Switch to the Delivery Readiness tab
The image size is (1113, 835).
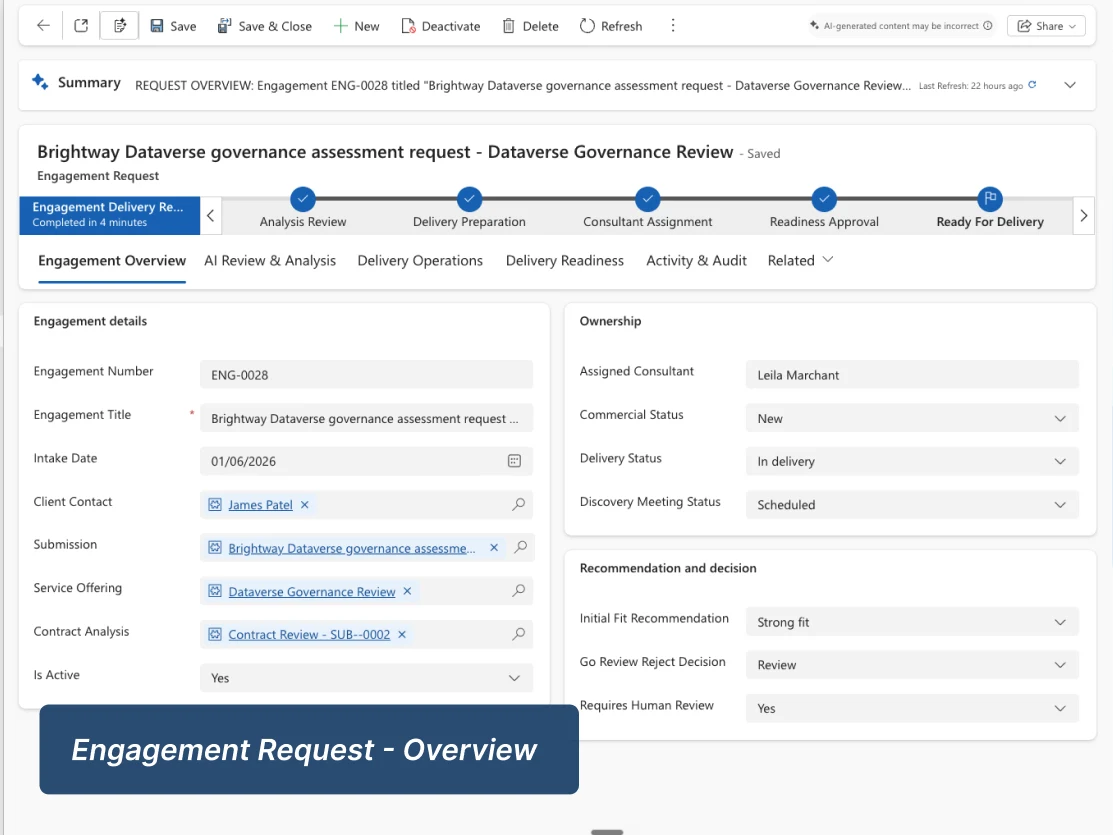coord(564,260)
